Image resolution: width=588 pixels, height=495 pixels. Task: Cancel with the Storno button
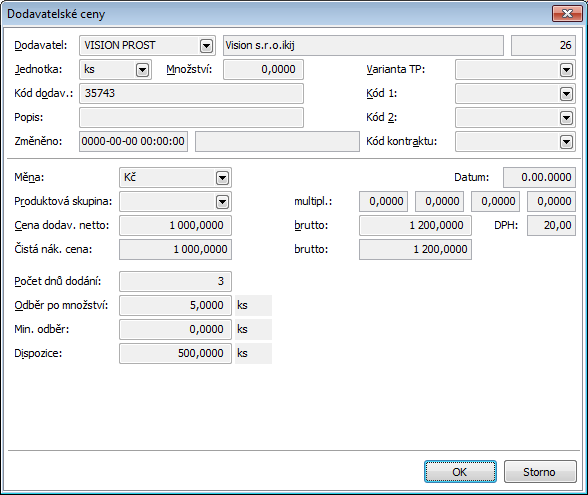point(540,472)
